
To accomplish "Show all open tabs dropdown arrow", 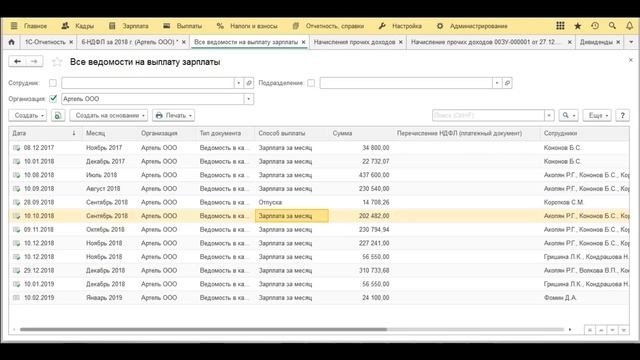I will coord(631,42).
